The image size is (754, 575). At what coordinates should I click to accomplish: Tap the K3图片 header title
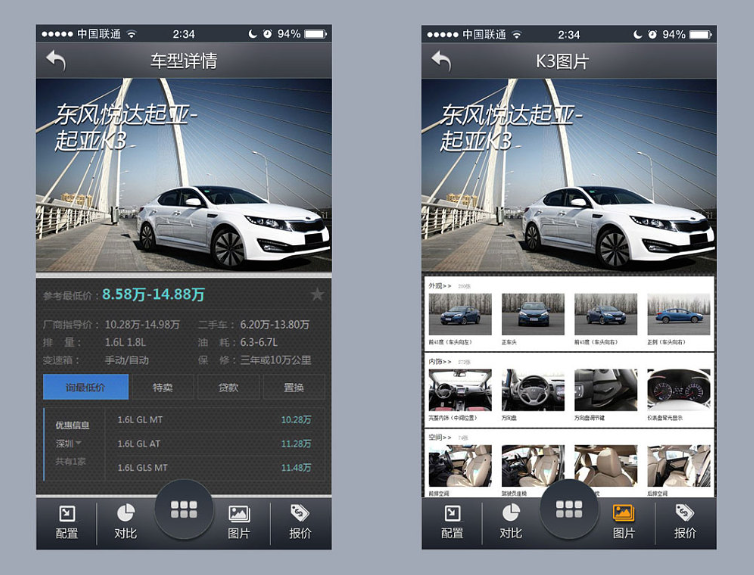562,62
